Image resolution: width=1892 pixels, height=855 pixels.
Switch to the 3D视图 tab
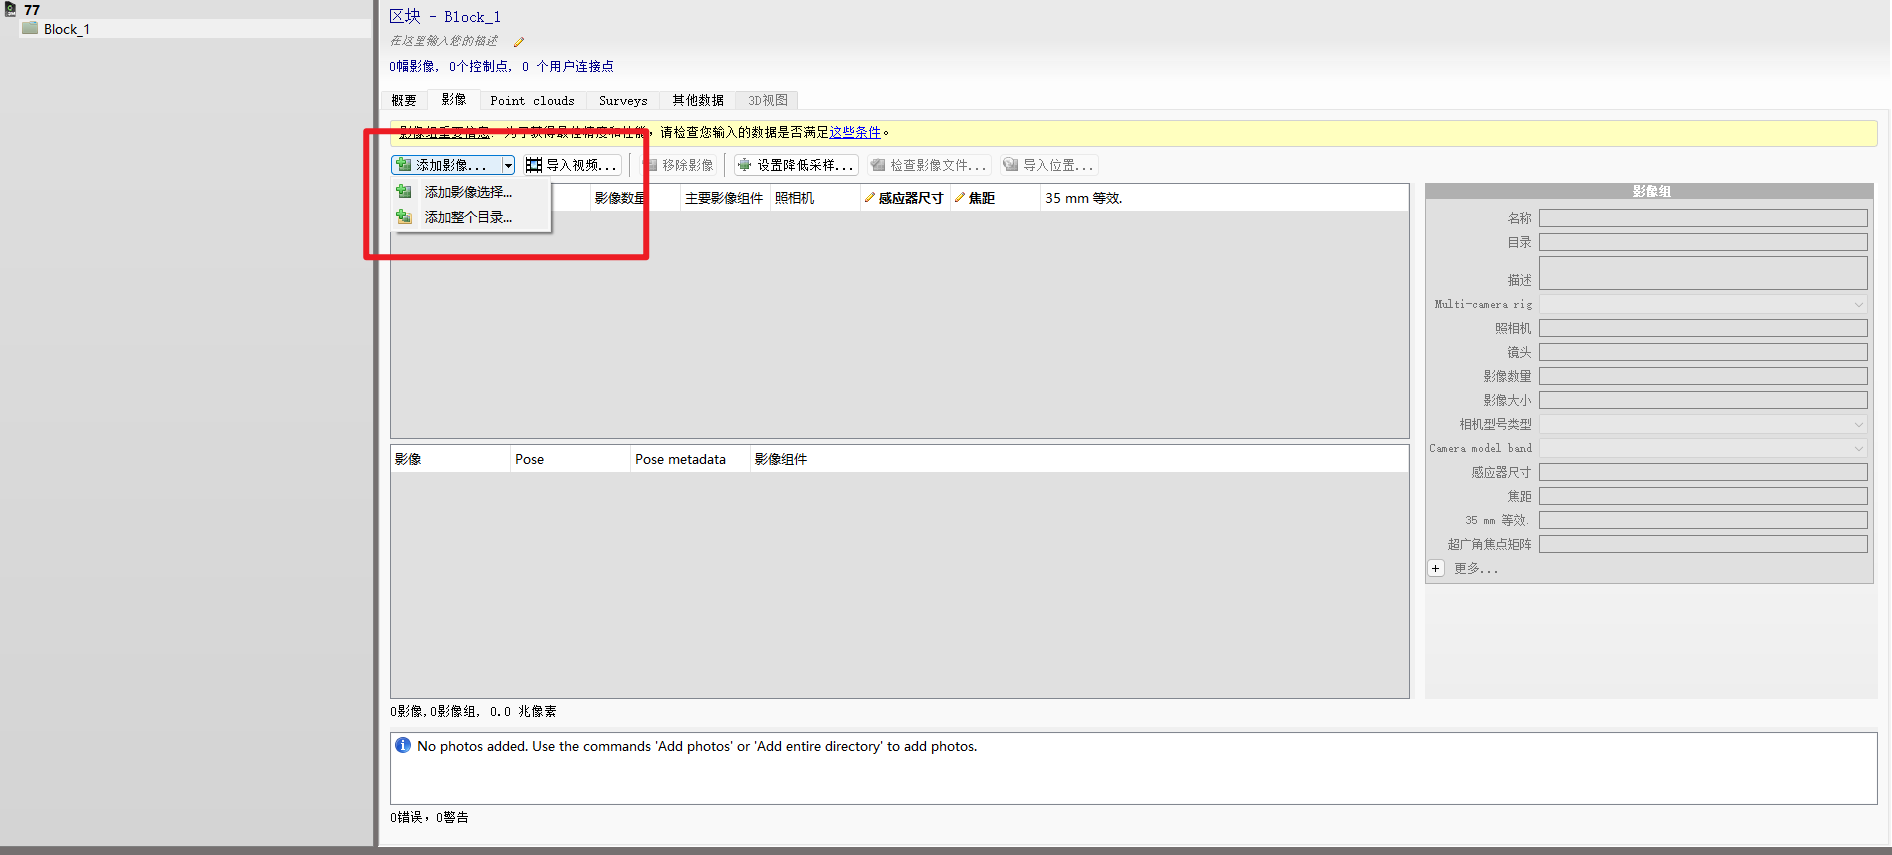(x=768, y=100)
